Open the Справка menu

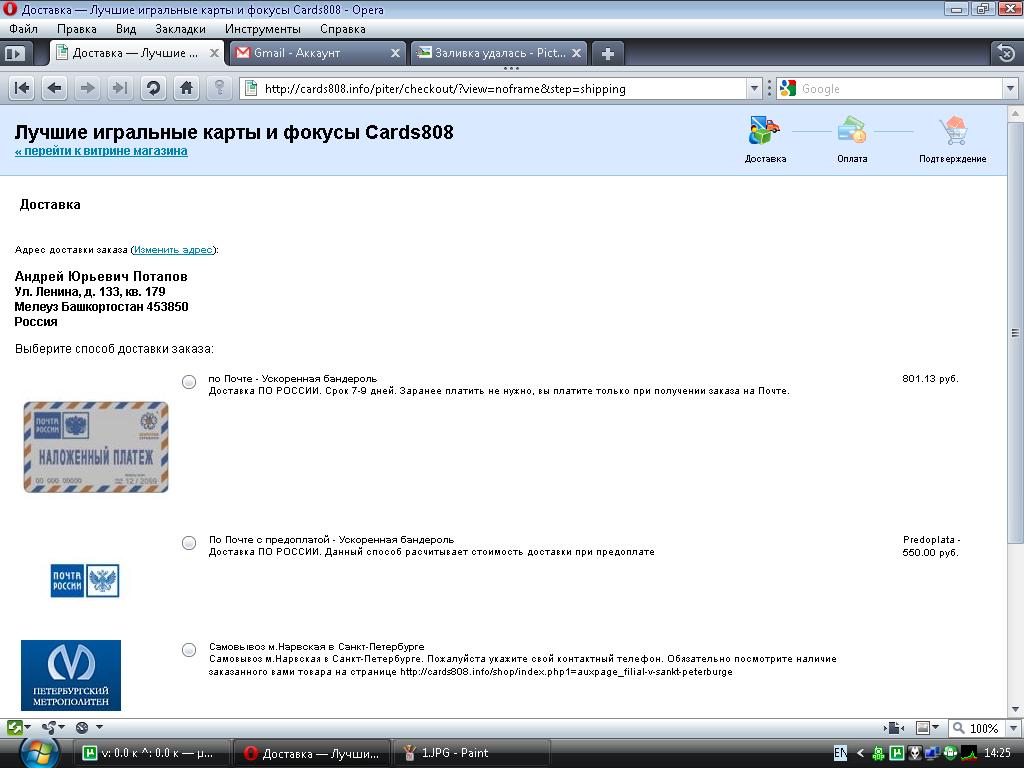tap(343, 29)
